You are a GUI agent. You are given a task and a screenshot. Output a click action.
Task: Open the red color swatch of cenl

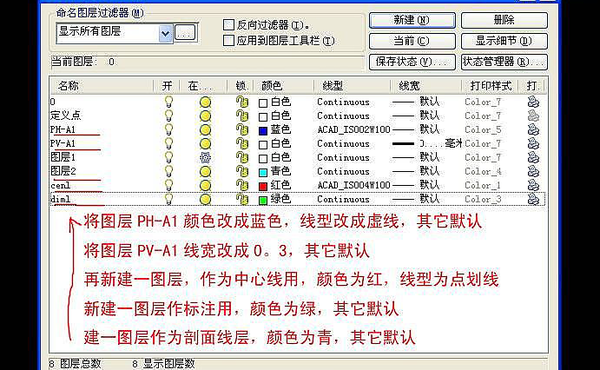[263, 186]
